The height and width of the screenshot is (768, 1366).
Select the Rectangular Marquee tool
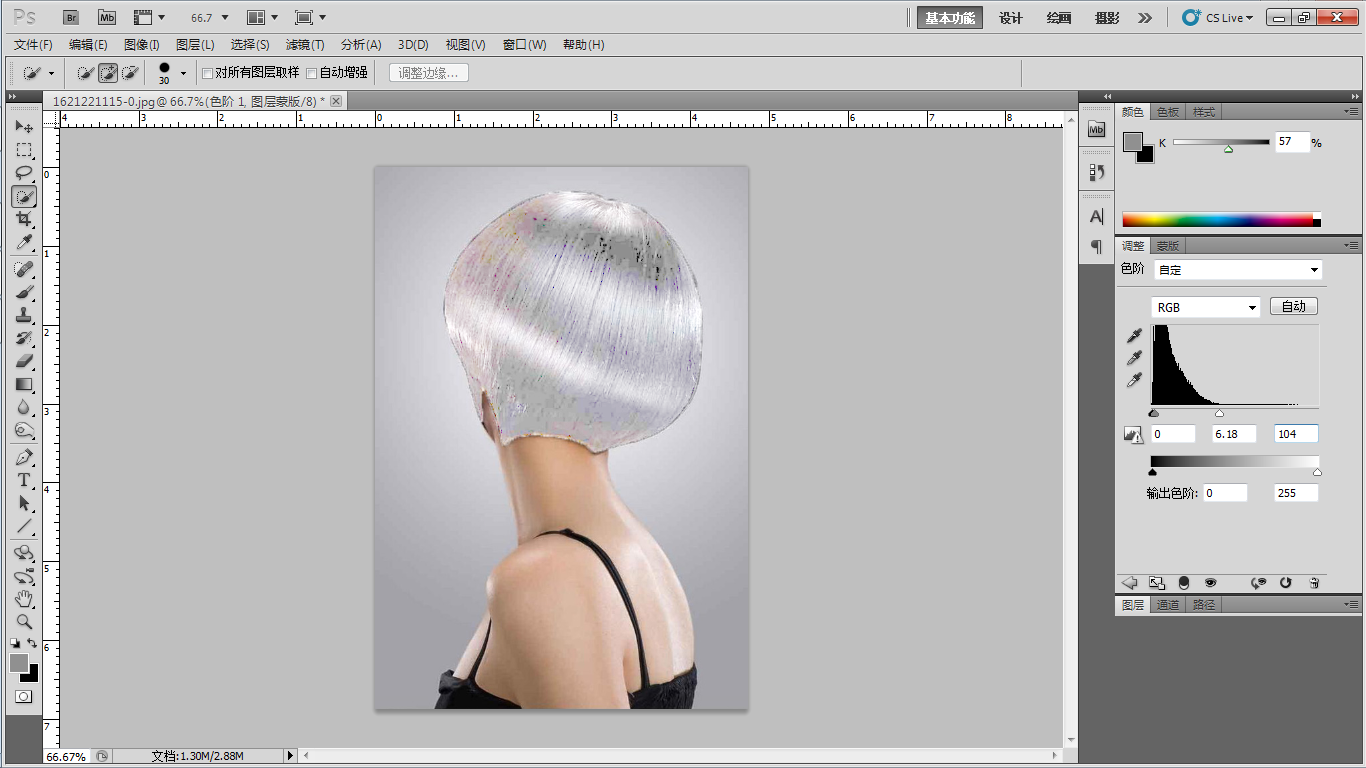[24, 150]
